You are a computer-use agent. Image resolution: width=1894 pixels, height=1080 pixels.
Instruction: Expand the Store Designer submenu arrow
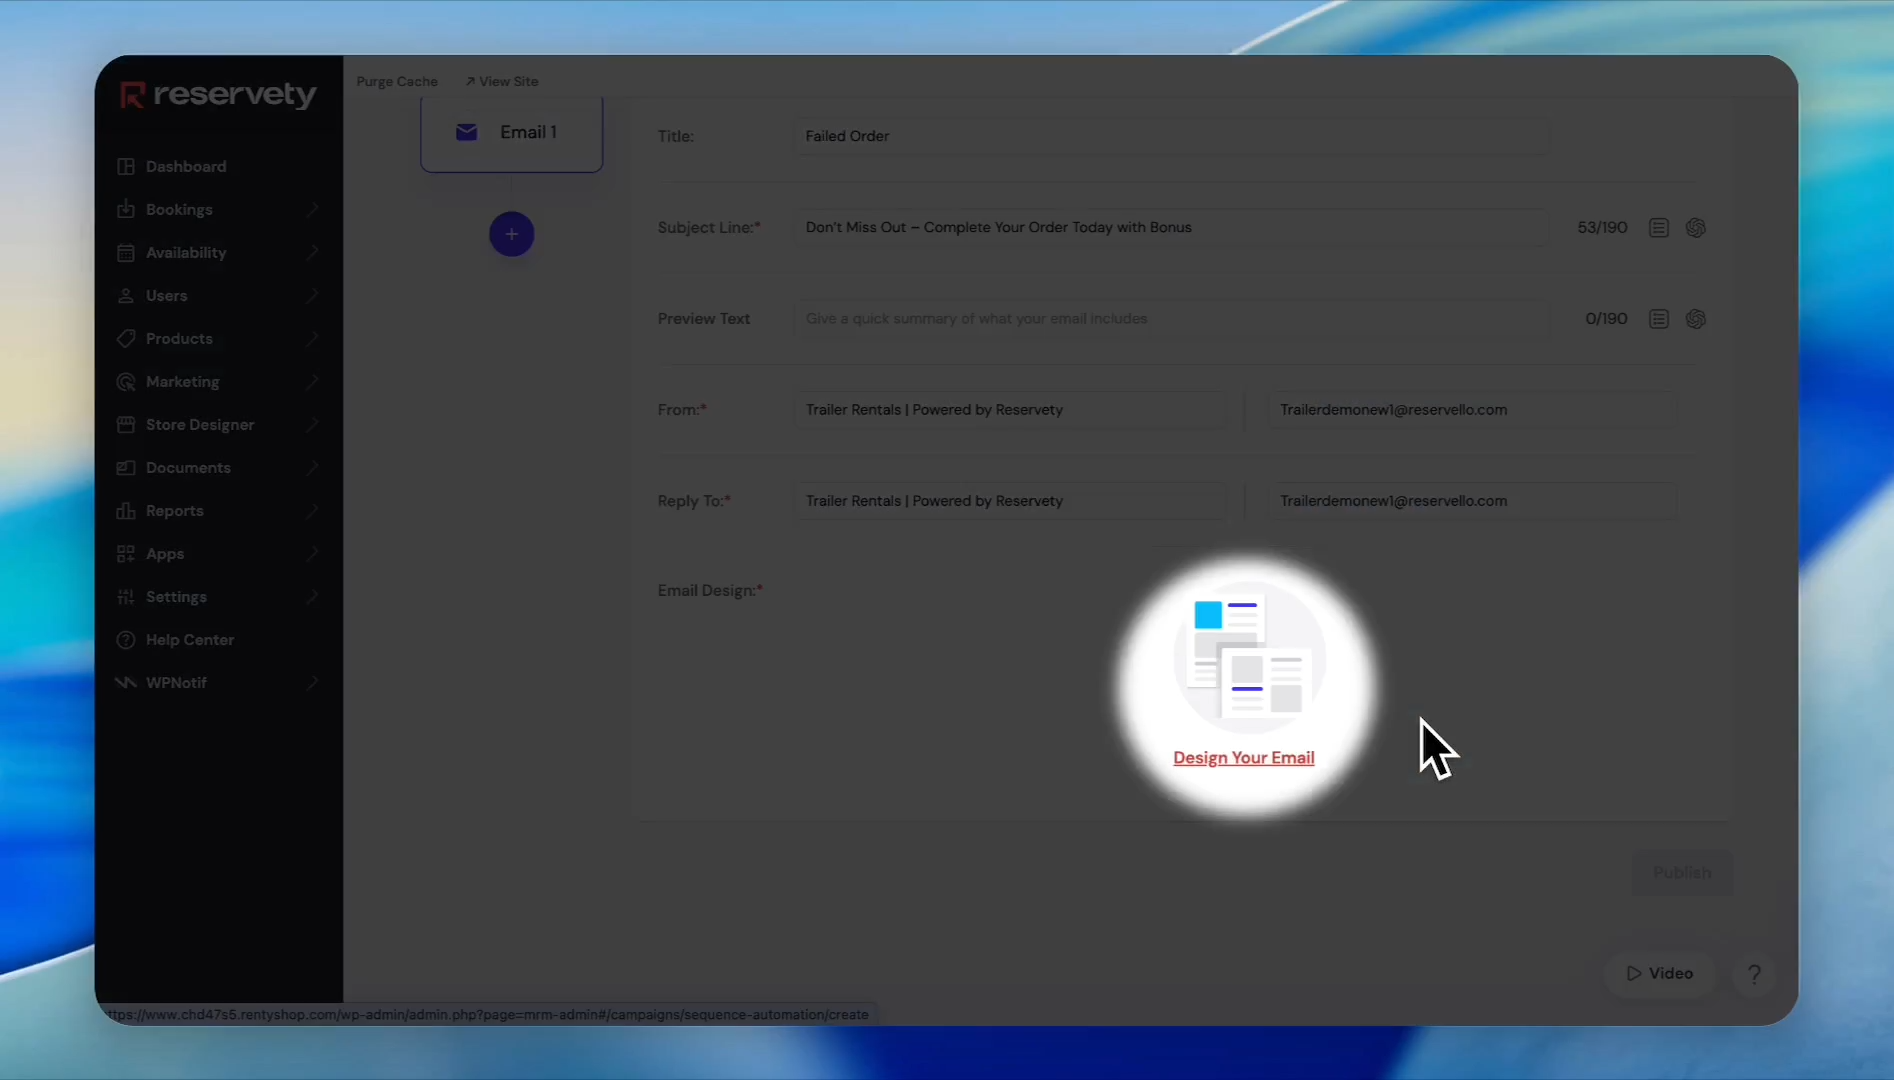click(x=312, y=424)
